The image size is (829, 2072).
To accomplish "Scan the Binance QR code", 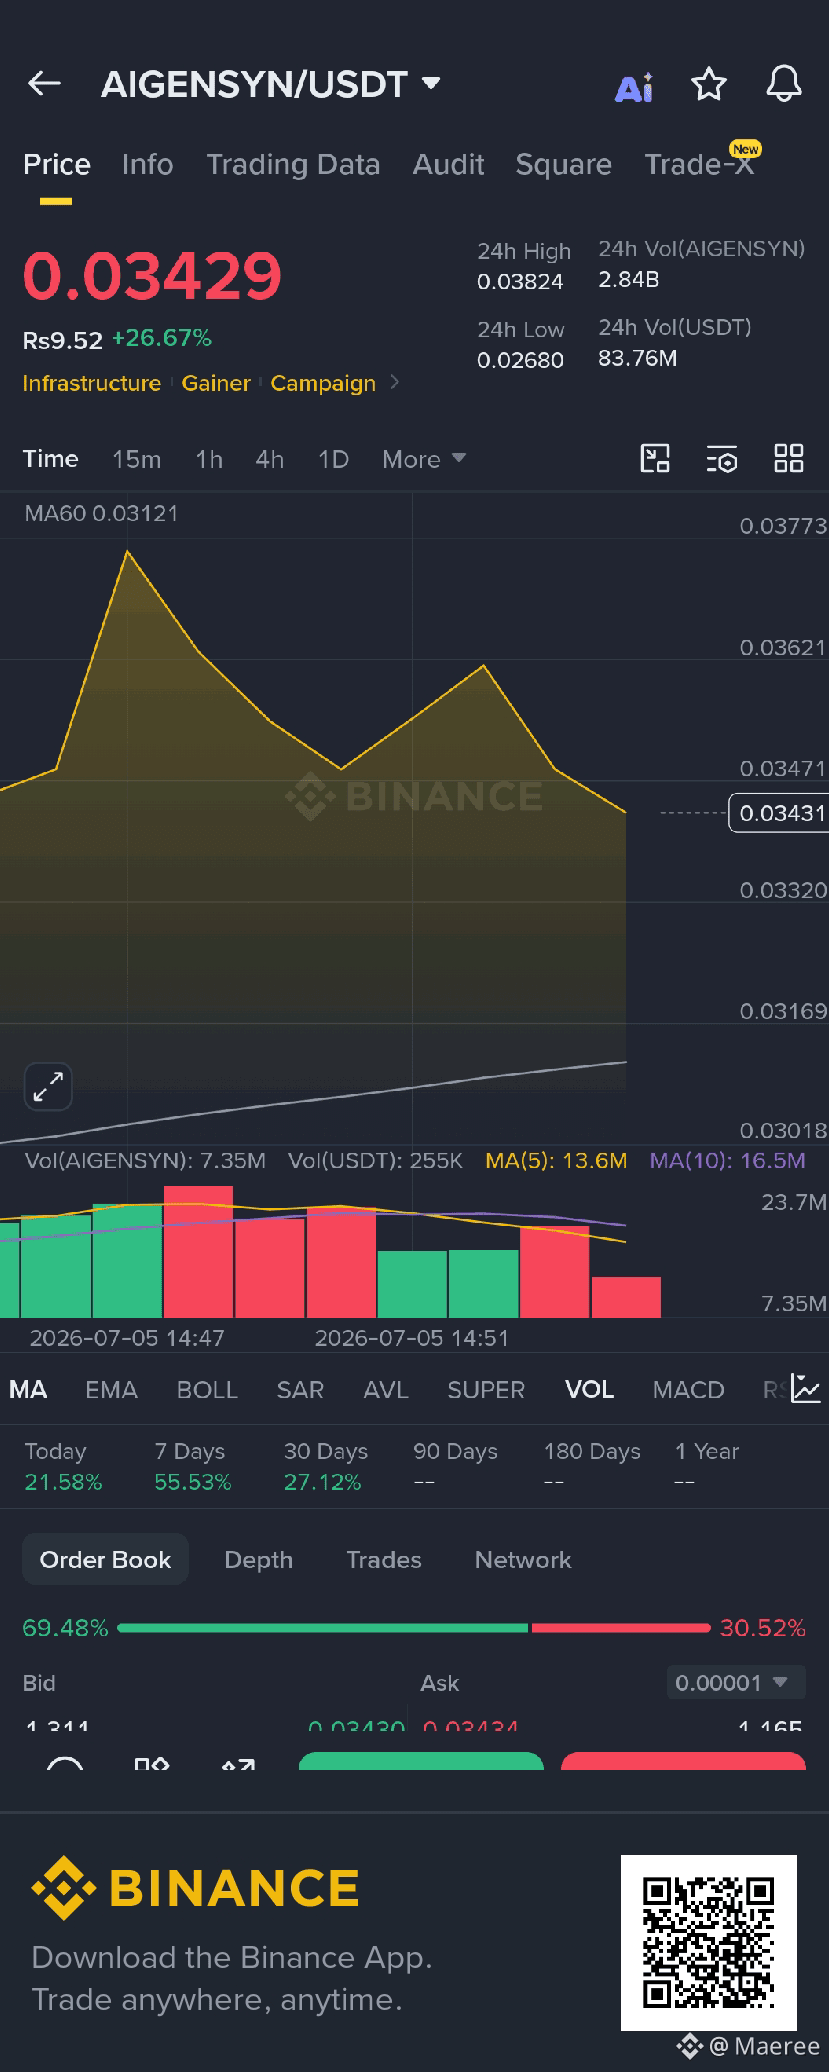I will [708, 1942].
